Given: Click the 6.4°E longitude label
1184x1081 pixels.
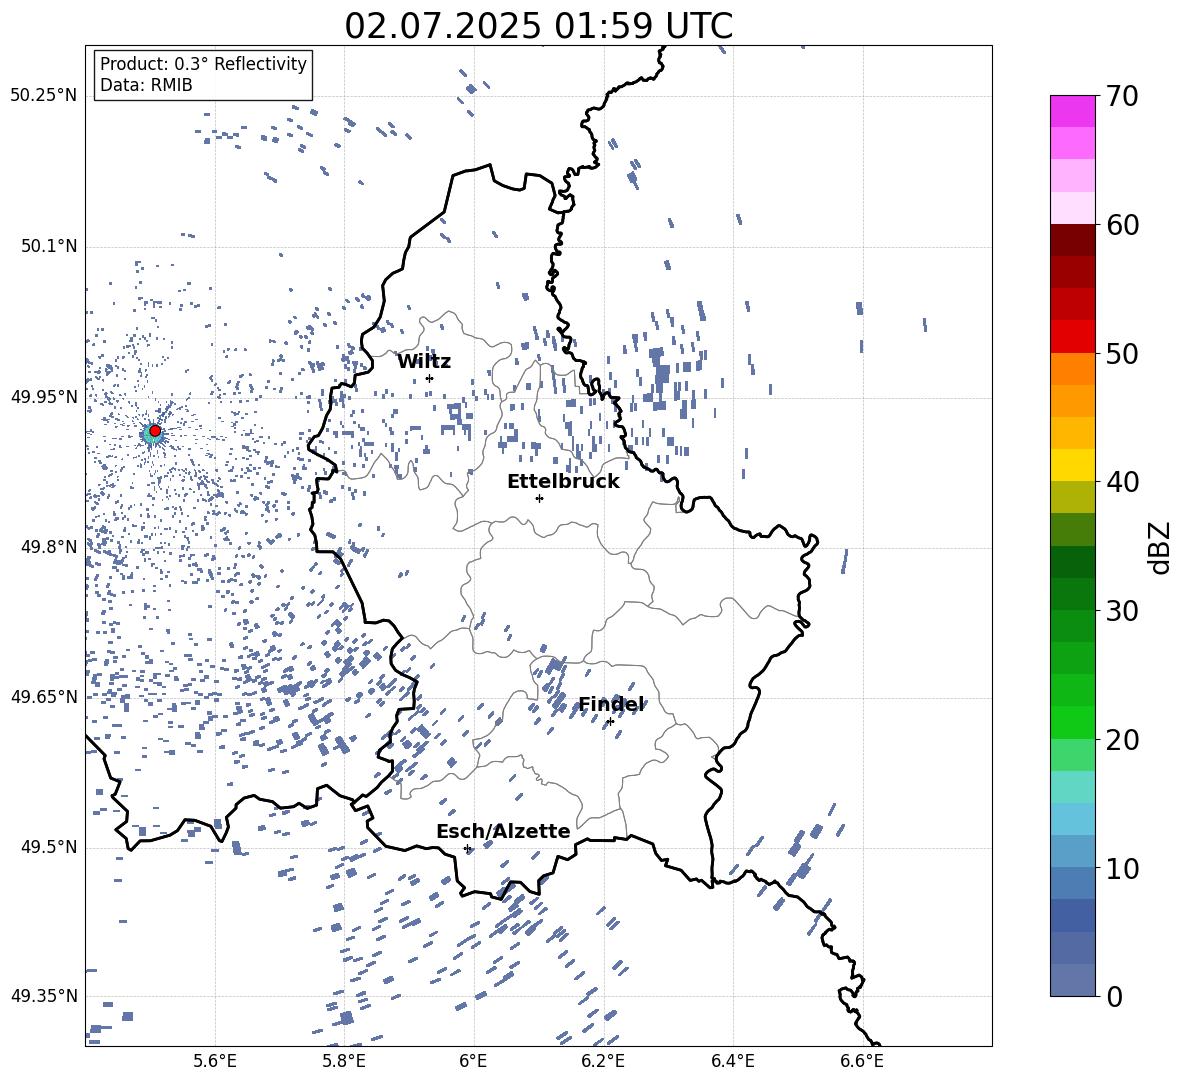Looking at the screenshot, I should pos(732,1061).
